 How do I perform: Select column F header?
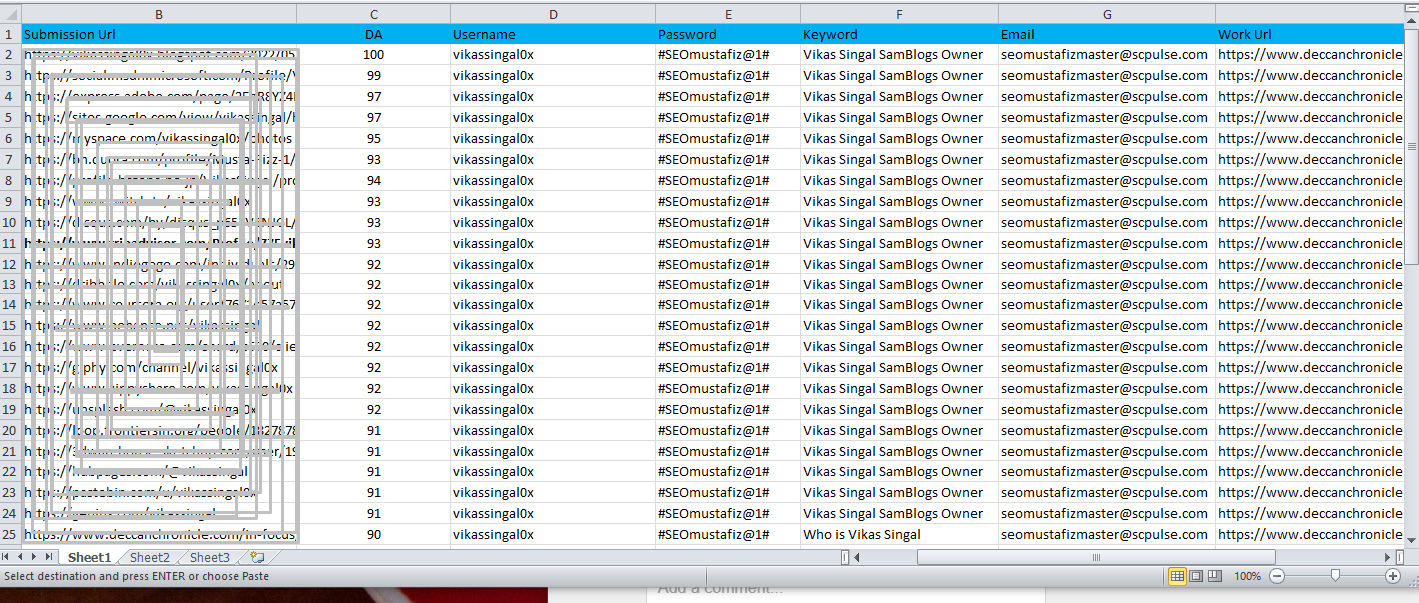click(x=899, y=13)
